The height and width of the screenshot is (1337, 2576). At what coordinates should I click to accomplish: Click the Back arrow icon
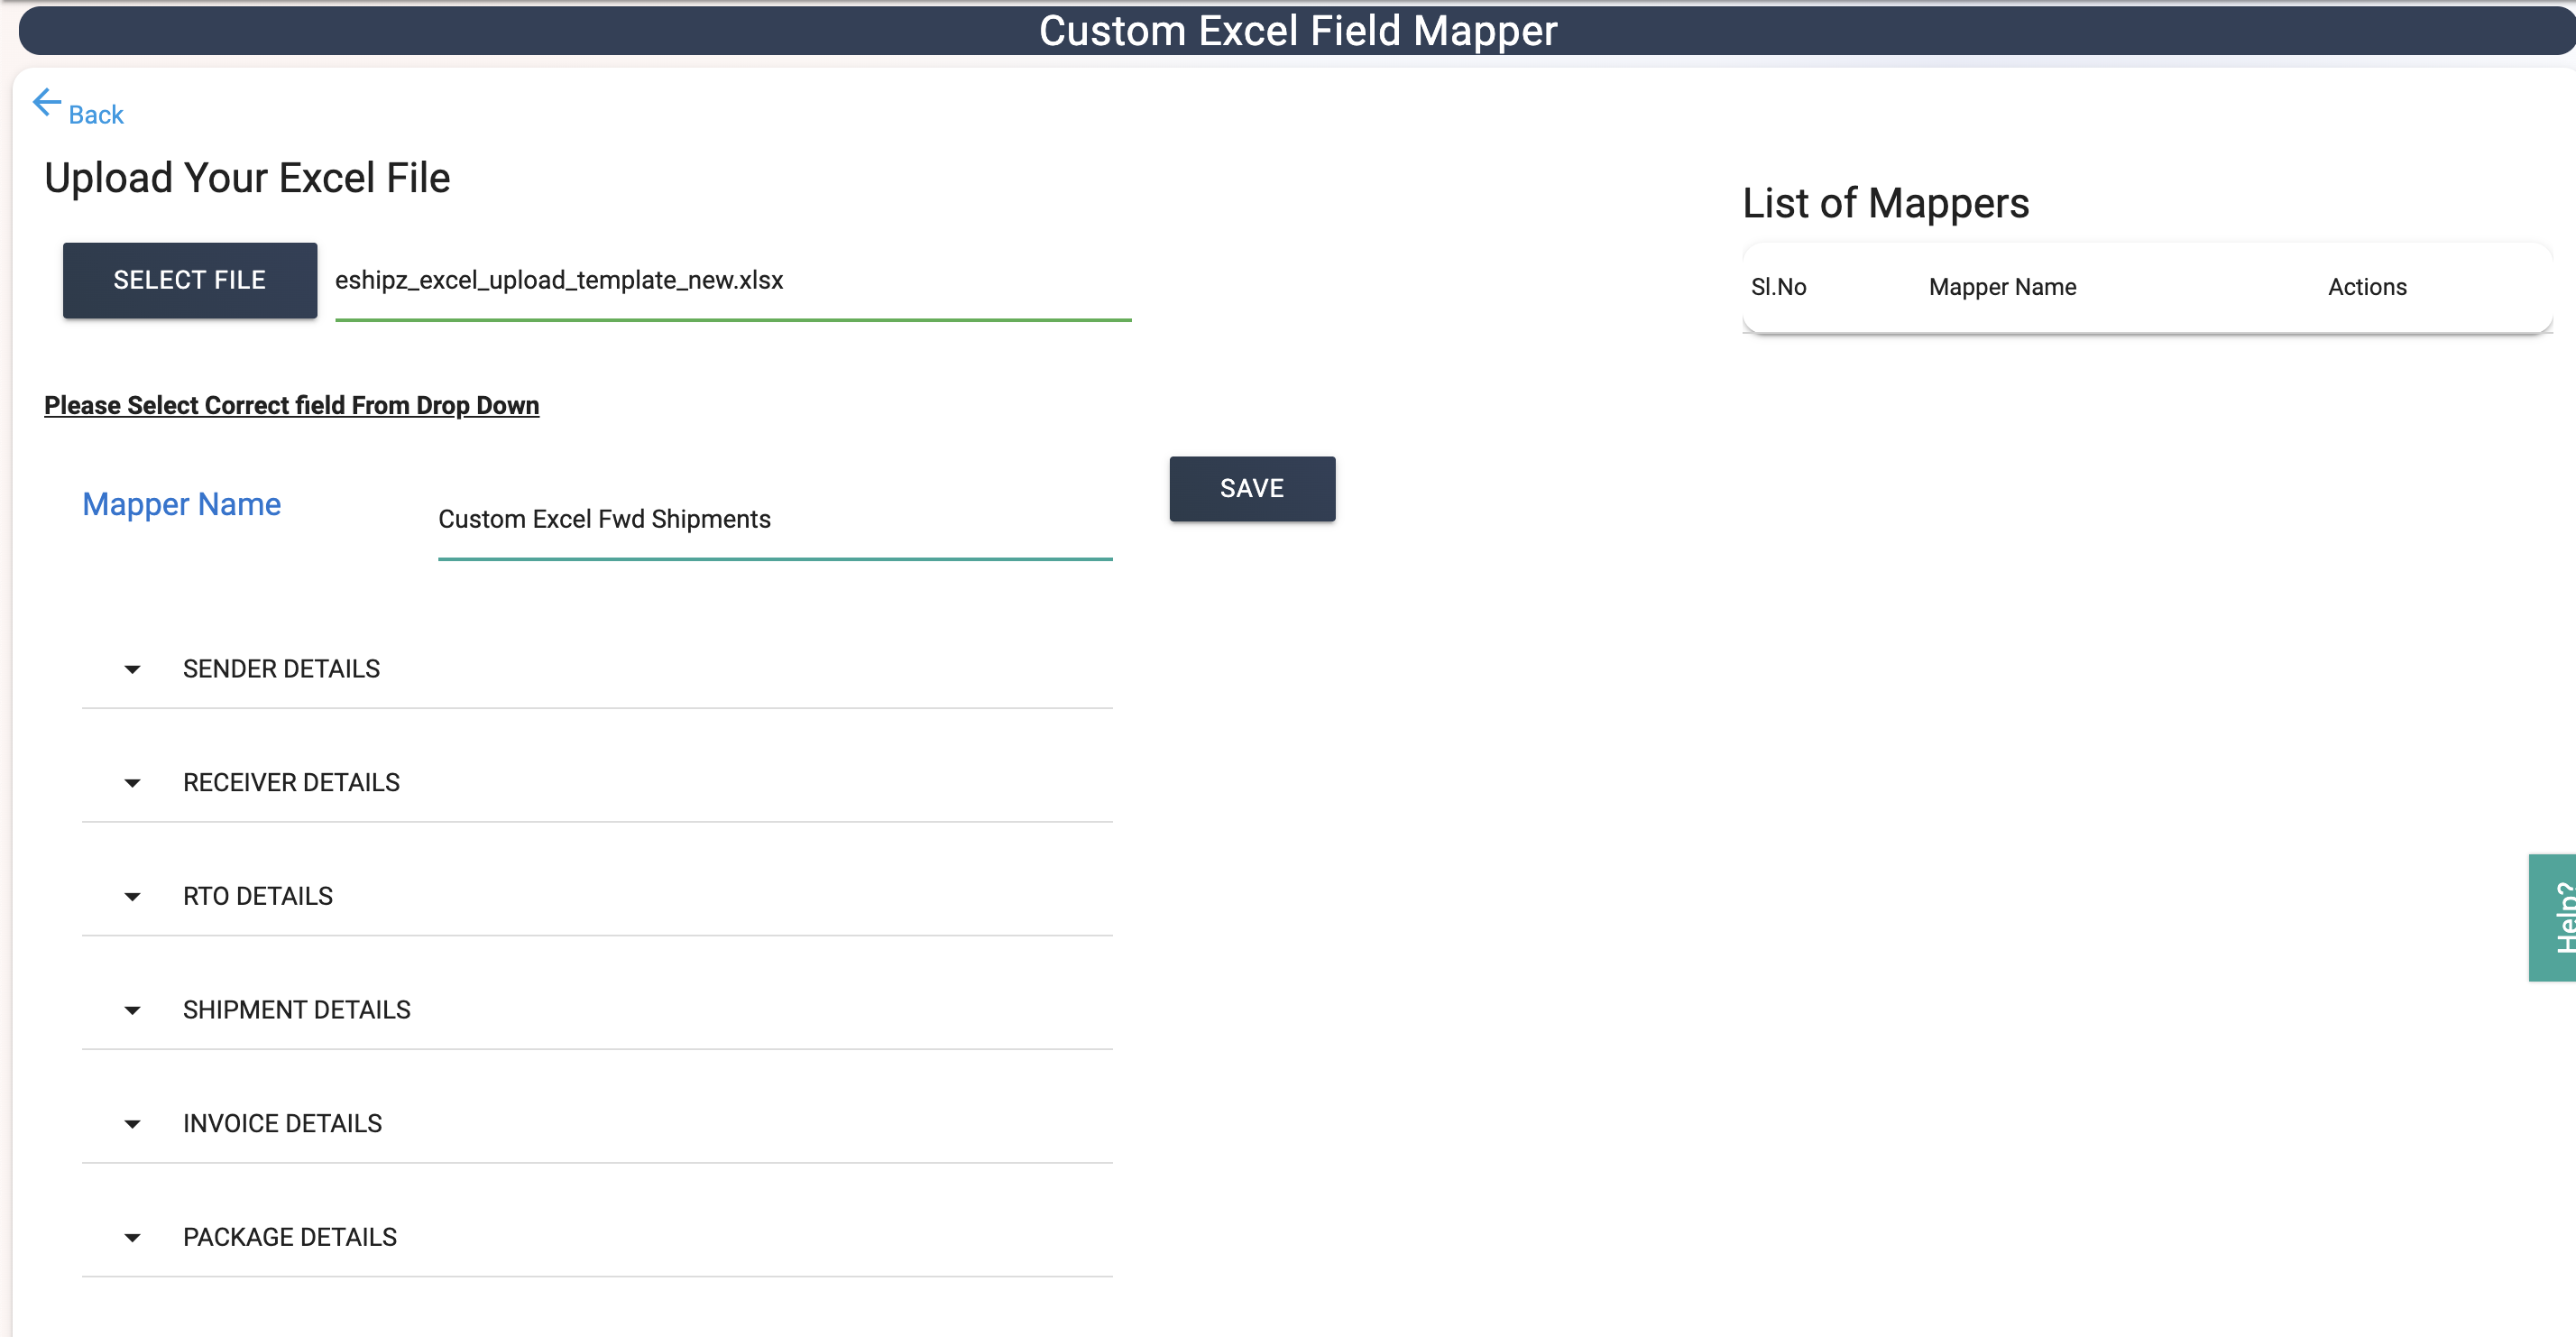coord(47,102)
